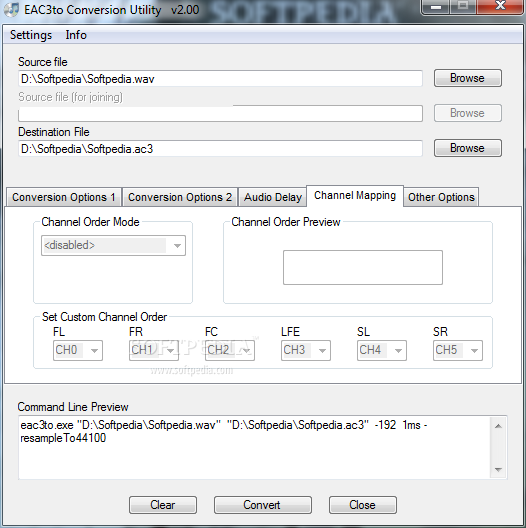Focus the joining source file field
526x528 pixels.
pyautogui.click(x=220, y=113)
